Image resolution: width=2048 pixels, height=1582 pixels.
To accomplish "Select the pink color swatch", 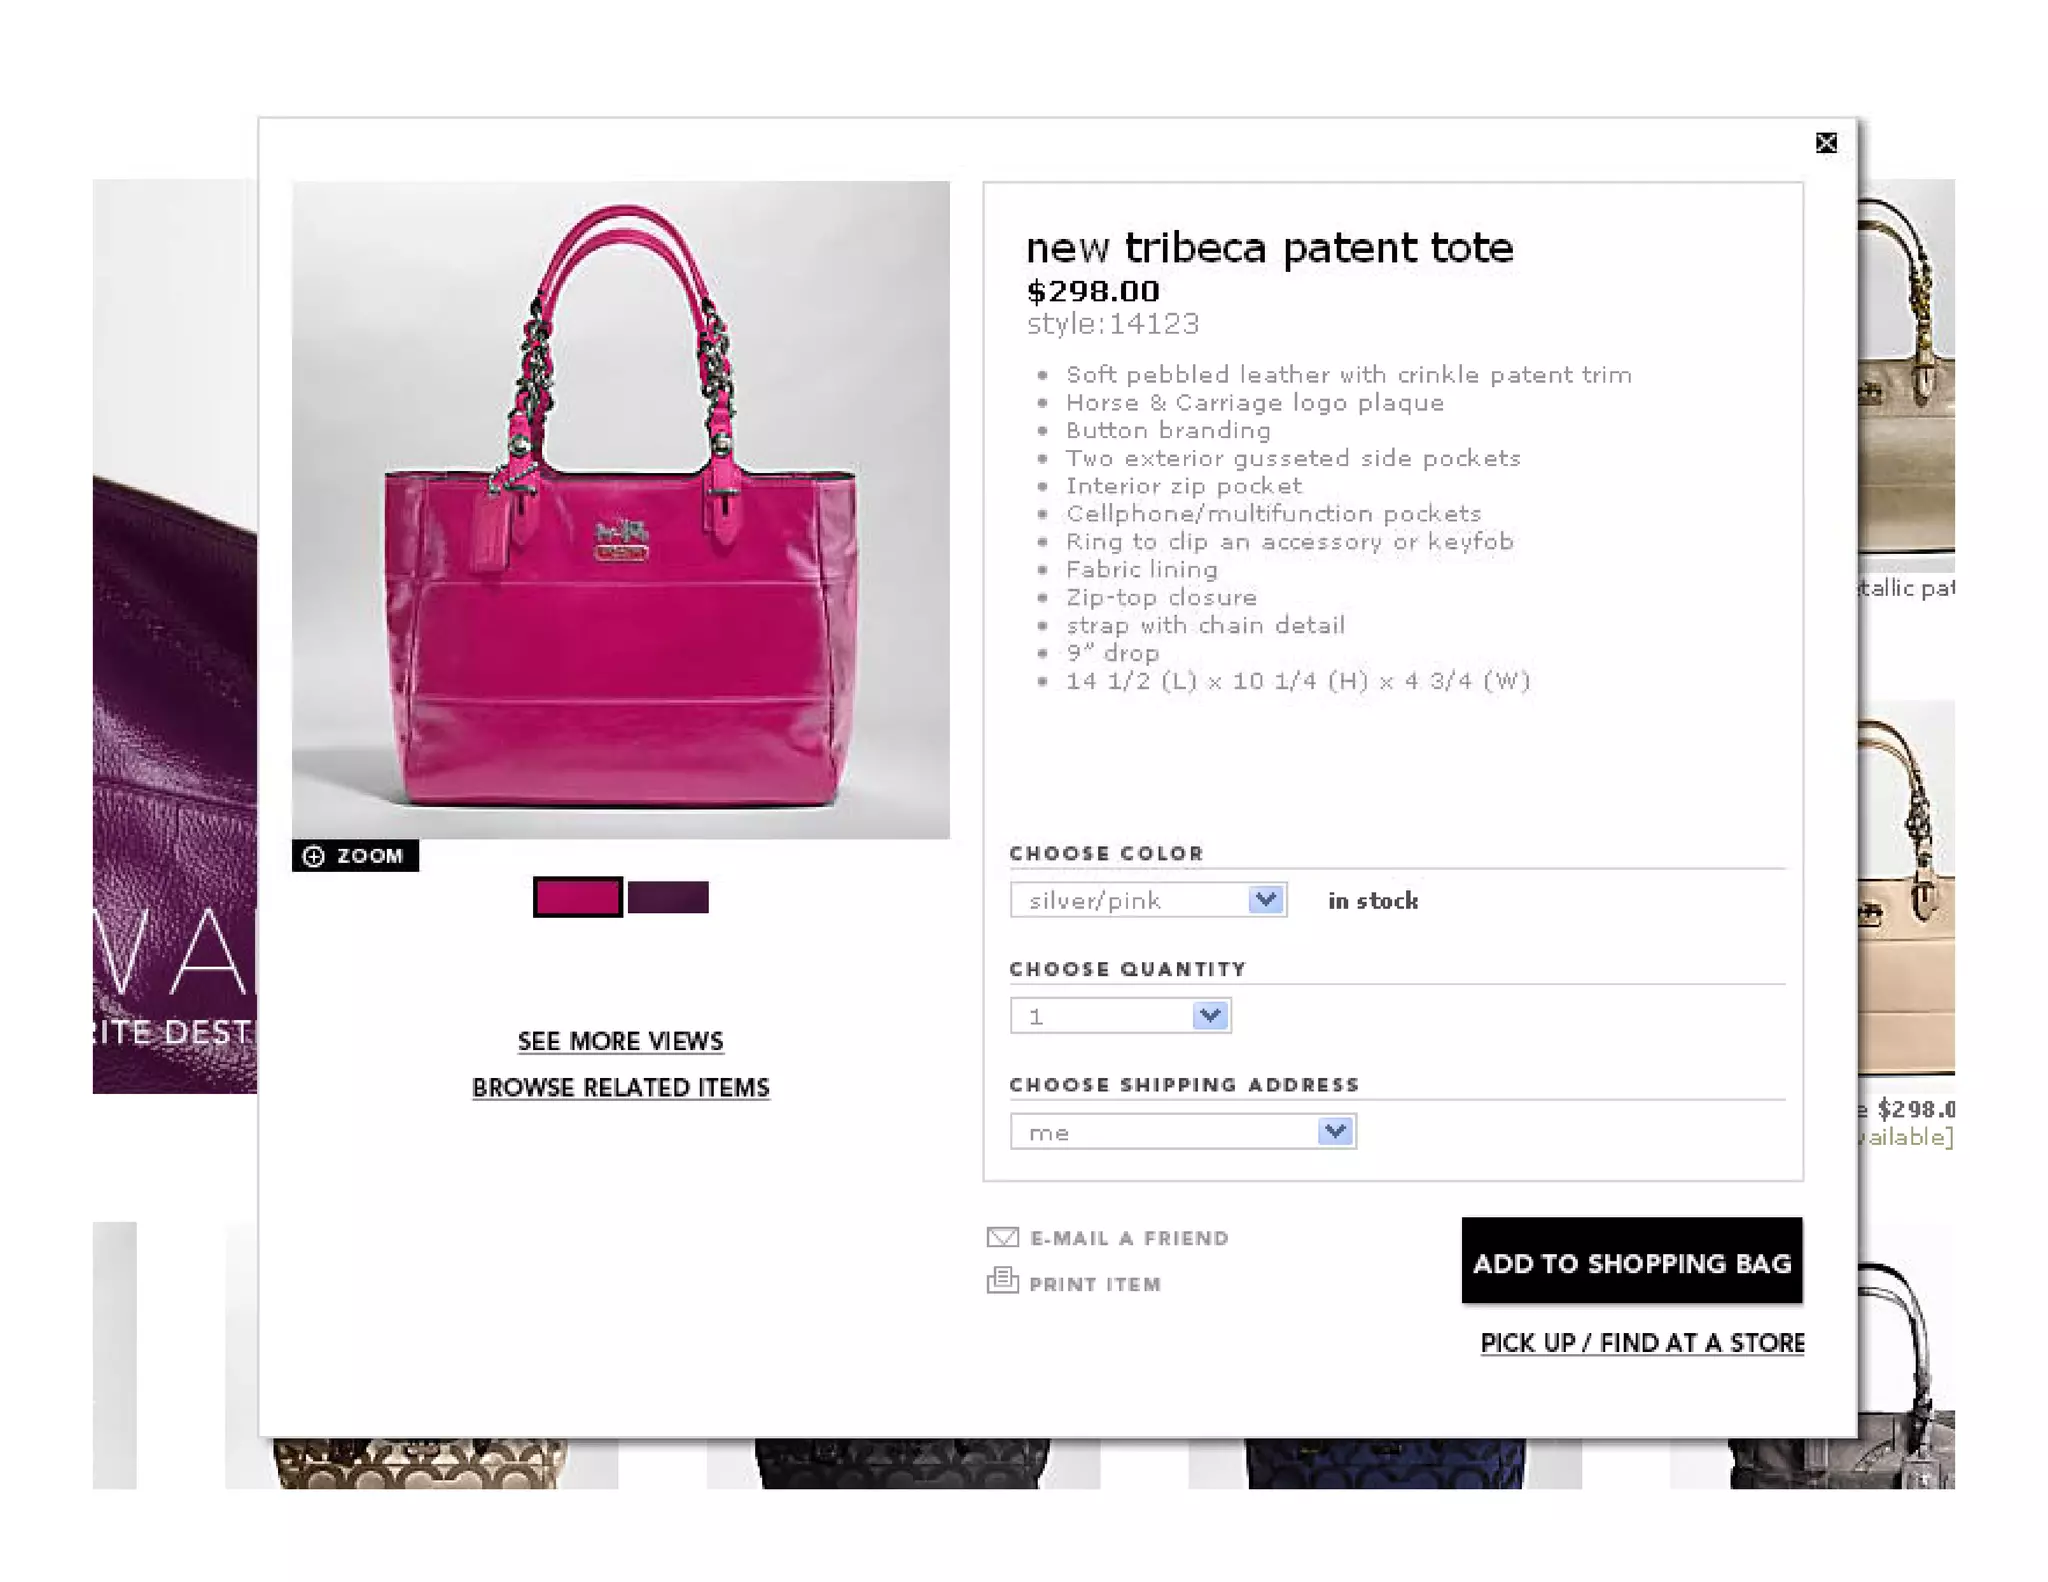I will [577, 897].
